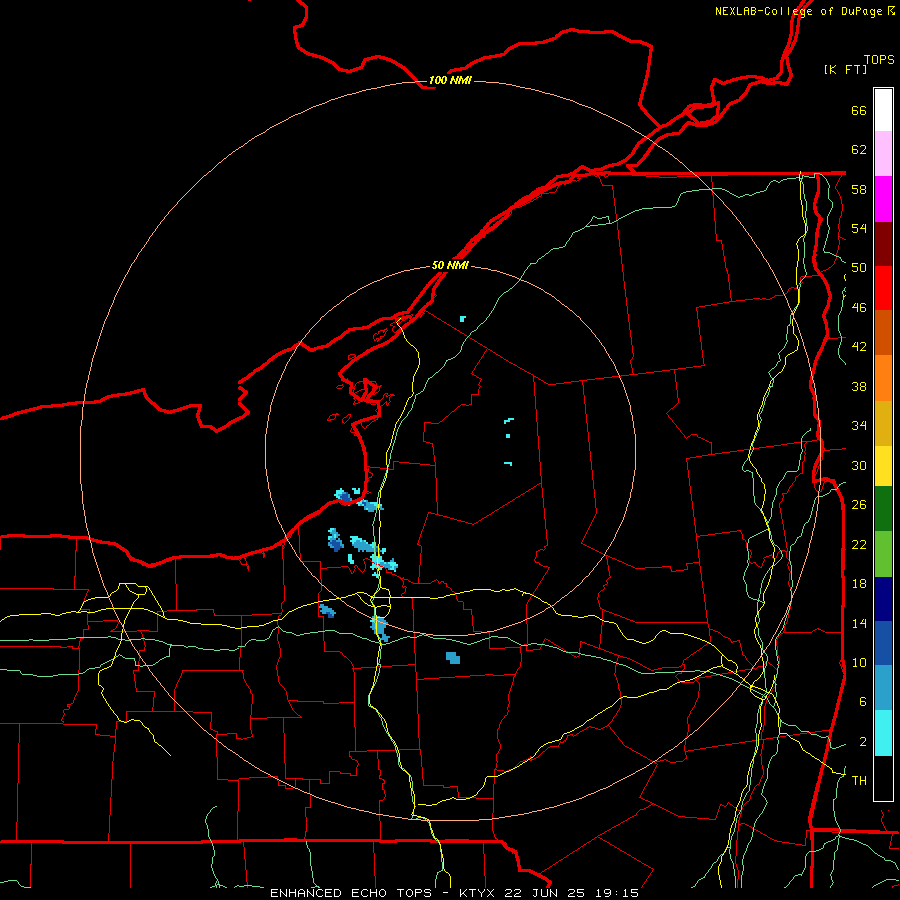Click the medium blue 10-14 kft legend swatch

[883, 643]
